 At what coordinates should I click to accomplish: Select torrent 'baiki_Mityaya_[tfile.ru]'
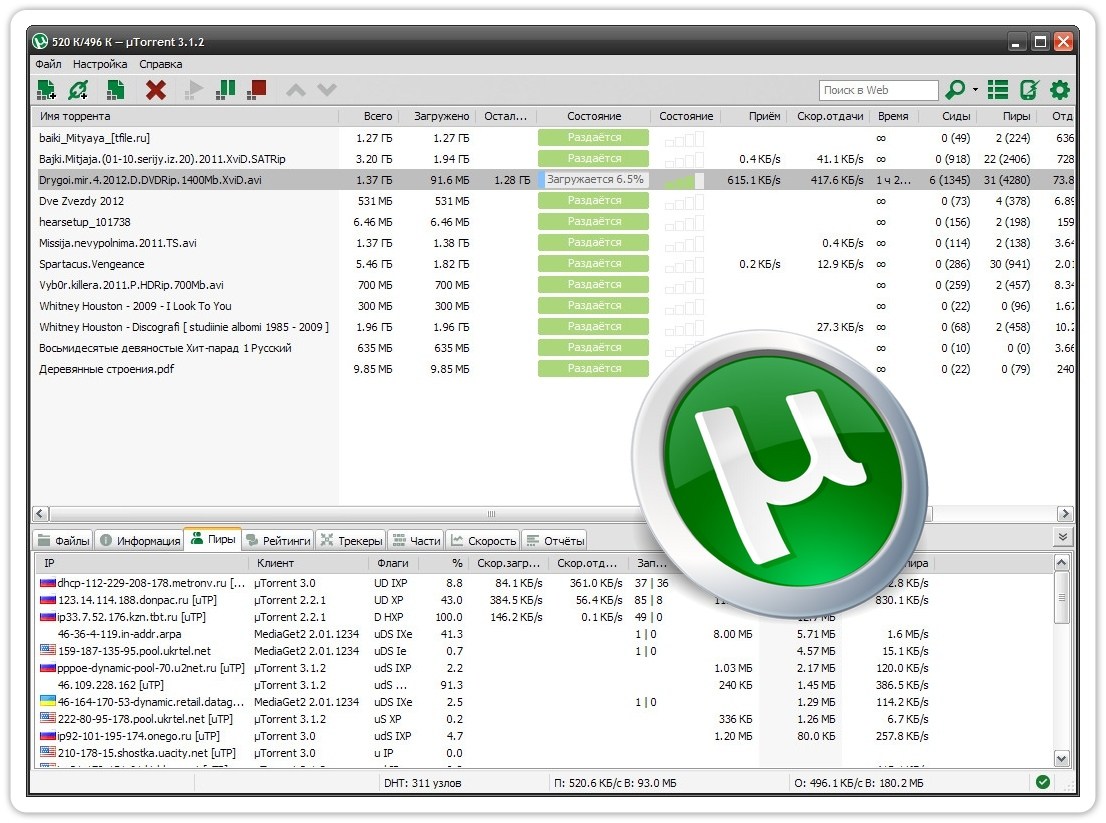pyautogui.click(x=95, y=138)
